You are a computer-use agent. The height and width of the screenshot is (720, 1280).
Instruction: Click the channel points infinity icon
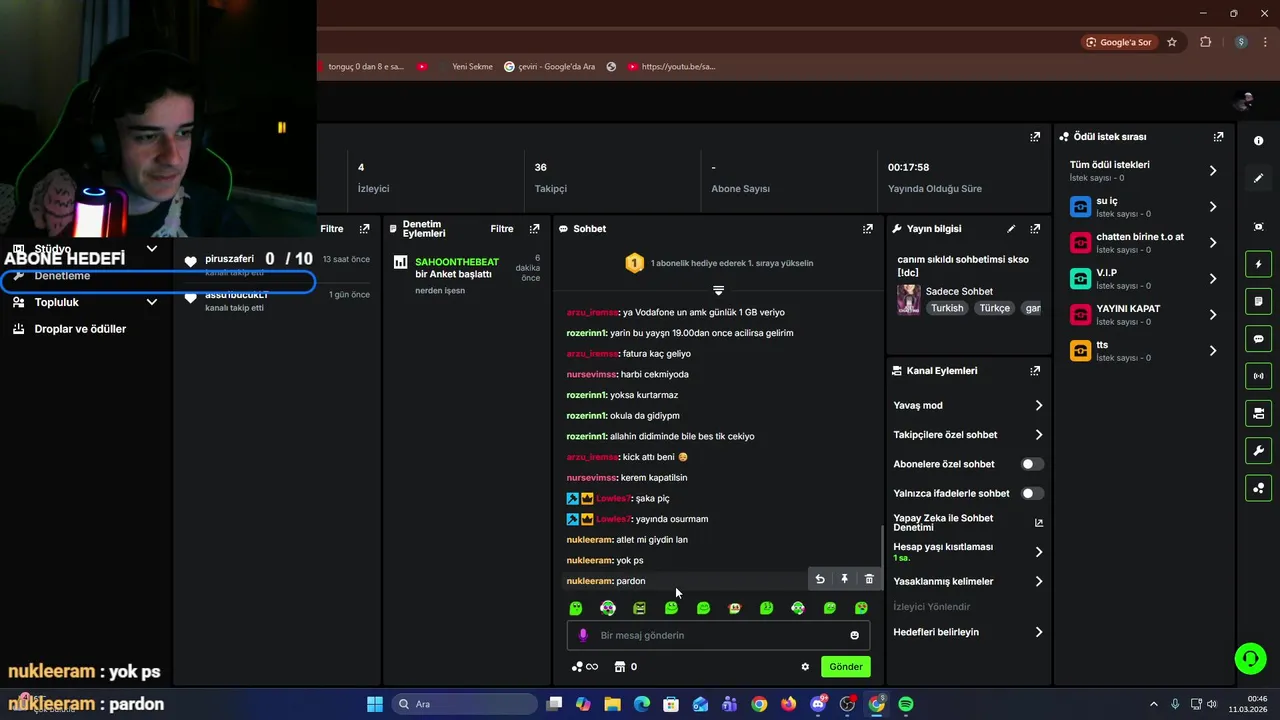[584, 667]
